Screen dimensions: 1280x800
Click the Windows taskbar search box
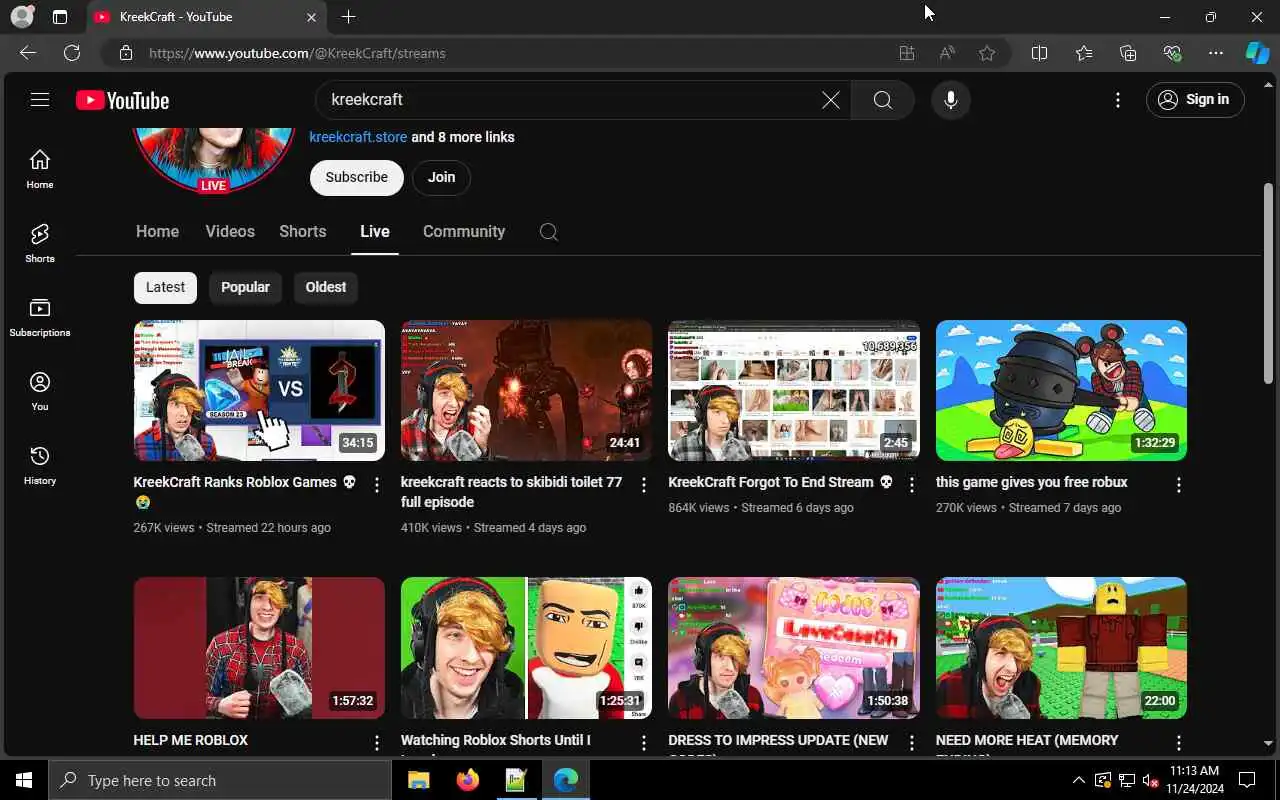pos(220,780)
